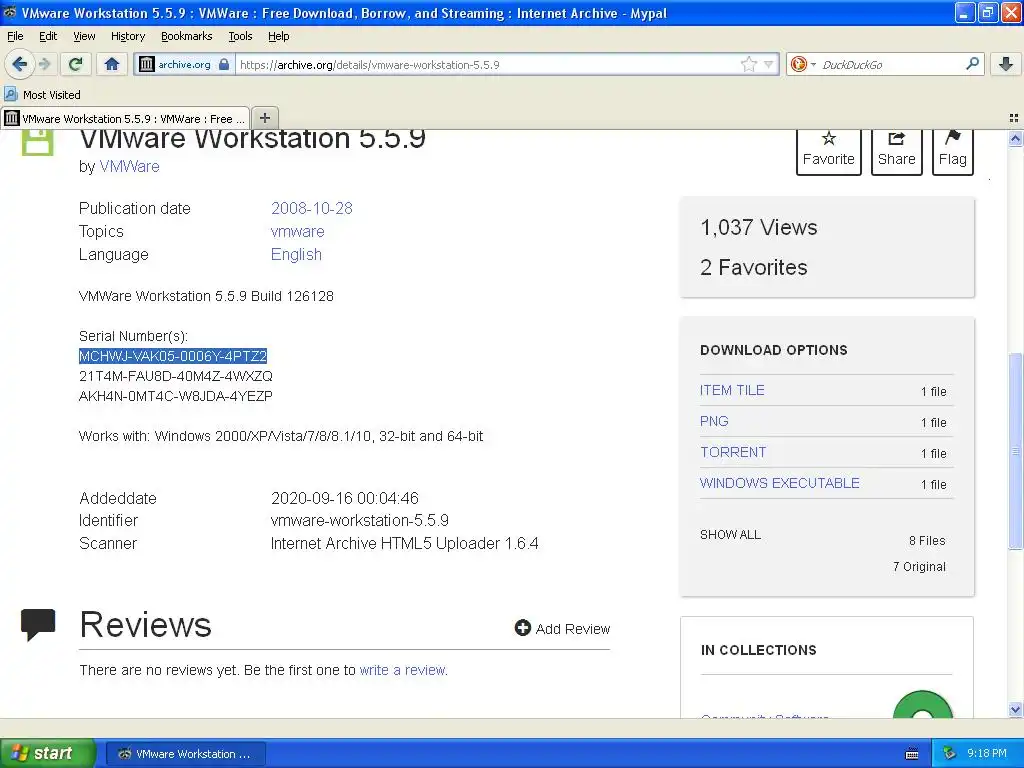The height and width of the screenshot is (768, 1024).
Task: Bookmark this page with the star icon
Action: tap(748, 64)
